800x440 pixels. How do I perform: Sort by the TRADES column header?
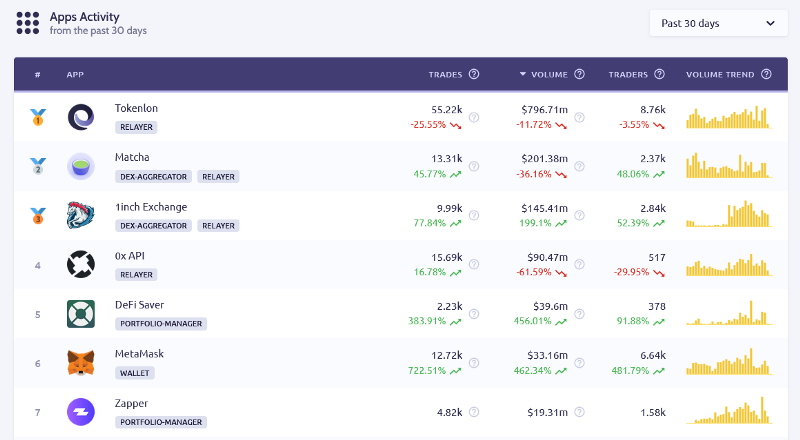(x=445, y=75)
